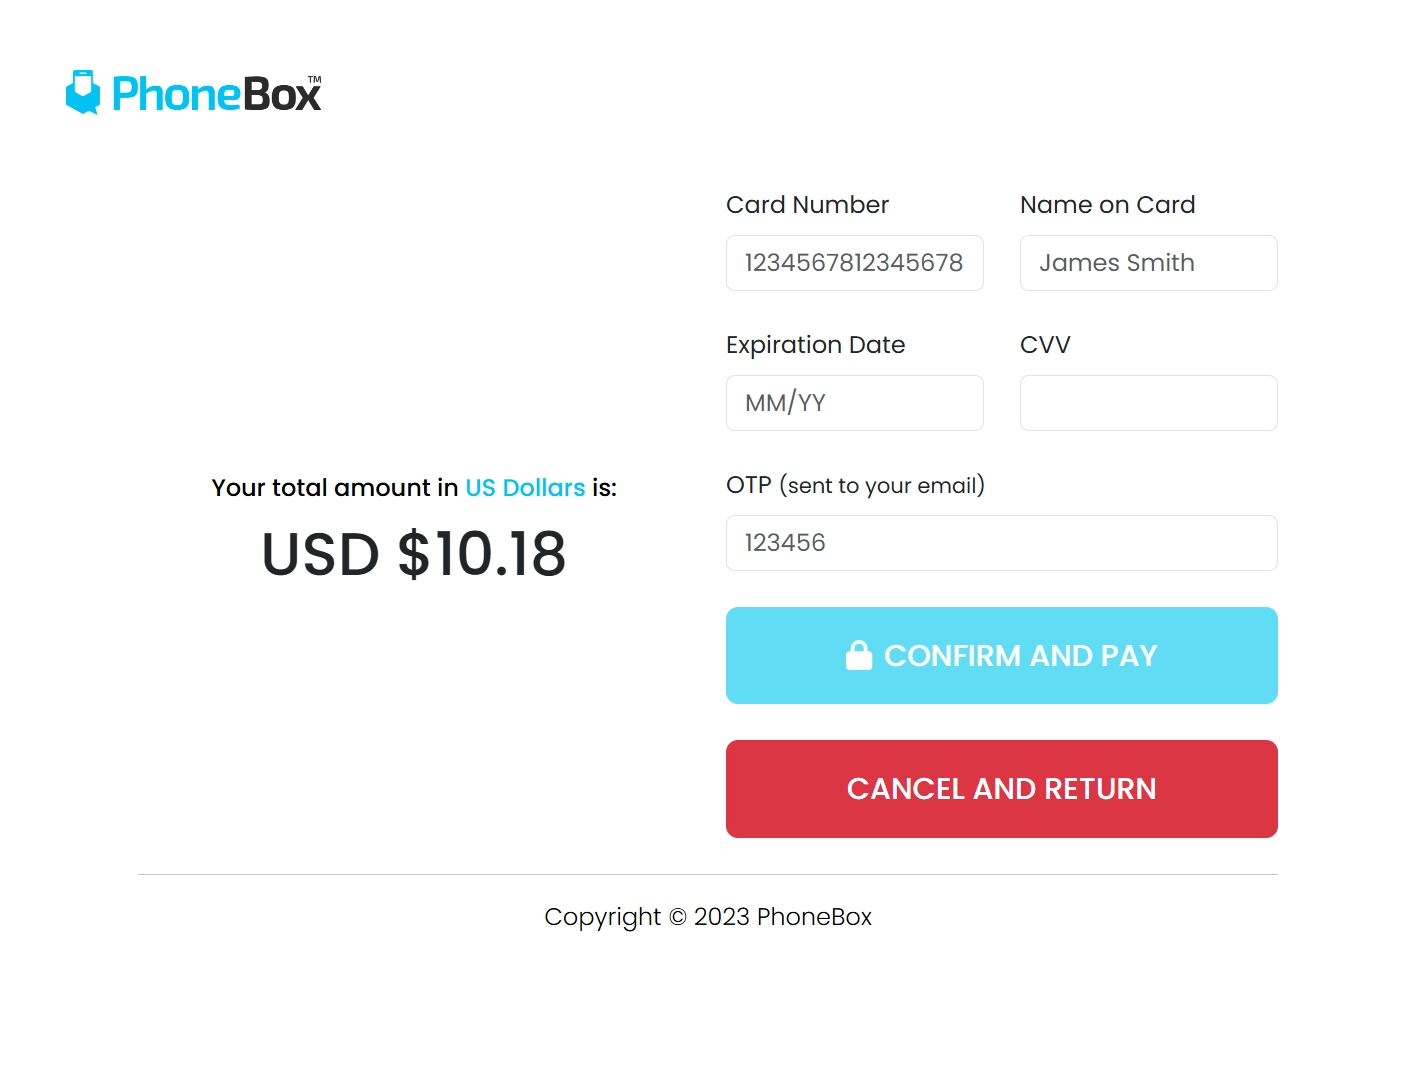This screenshot has width=1413, height=1068.
Task: Click the "Your total amount in" text
Action: coord(334,488)
